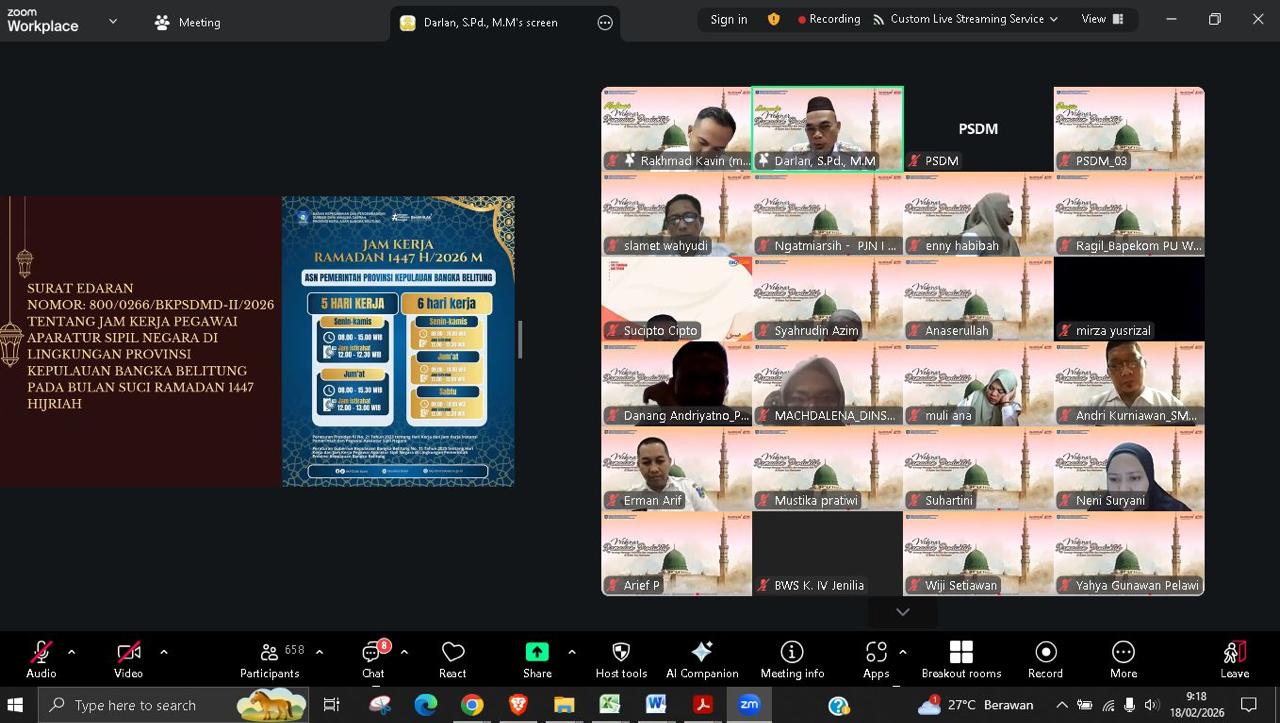Switch to the Meeting tab
Viewport: 1280px width, 723px height.
[x=187, y=22]
